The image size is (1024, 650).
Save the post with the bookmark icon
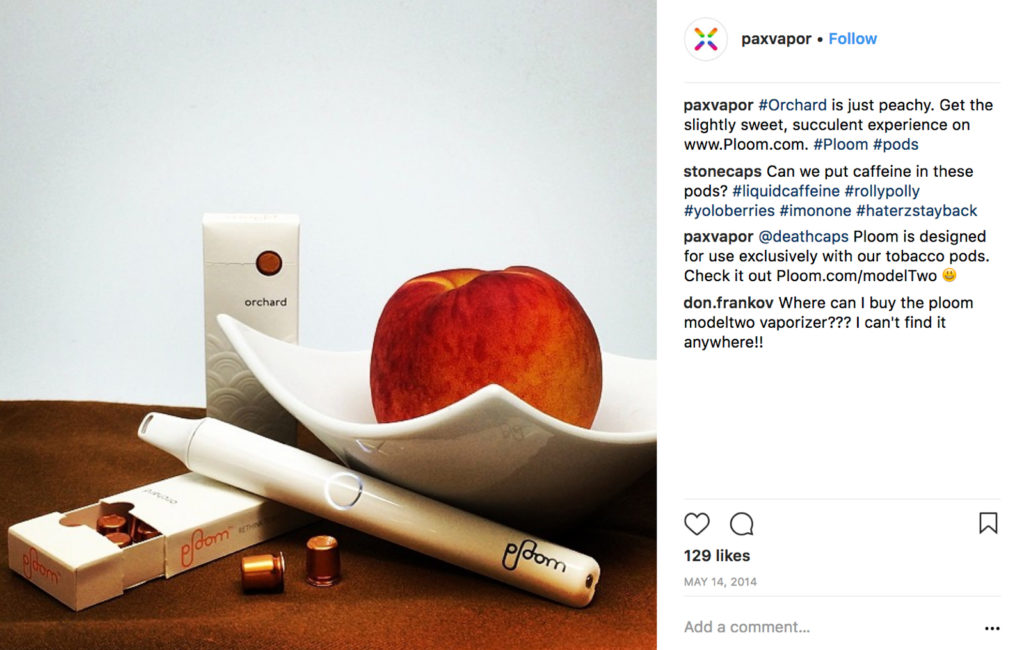click(987, 523)
